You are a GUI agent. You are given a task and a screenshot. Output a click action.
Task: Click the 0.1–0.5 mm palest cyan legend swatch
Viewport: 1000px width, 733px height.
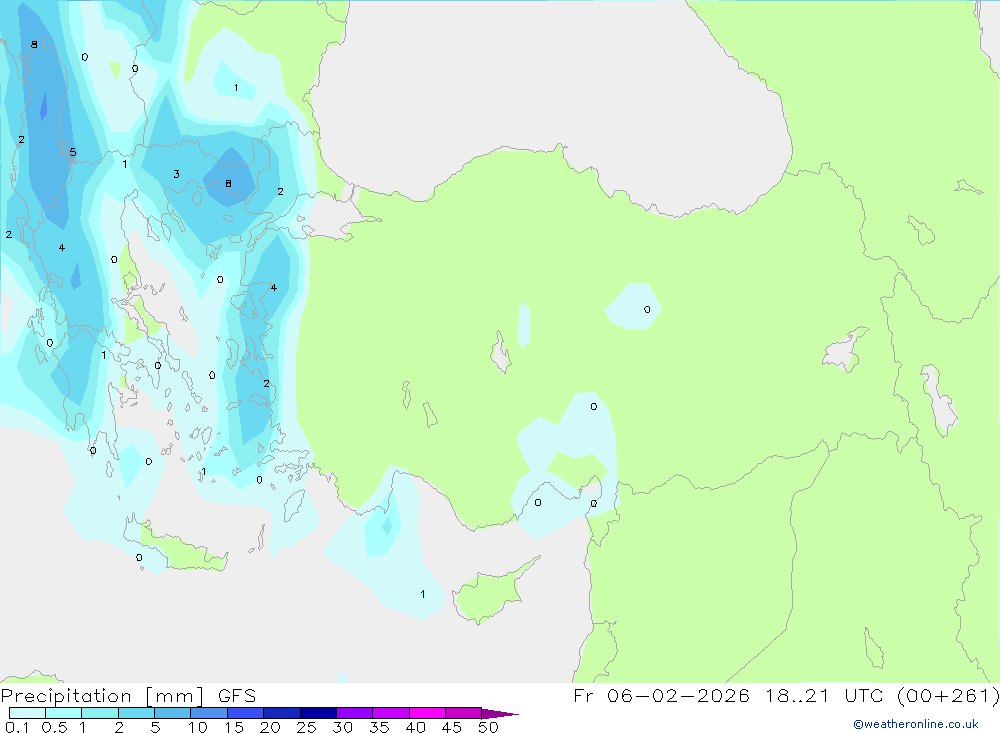click(27, 713)
